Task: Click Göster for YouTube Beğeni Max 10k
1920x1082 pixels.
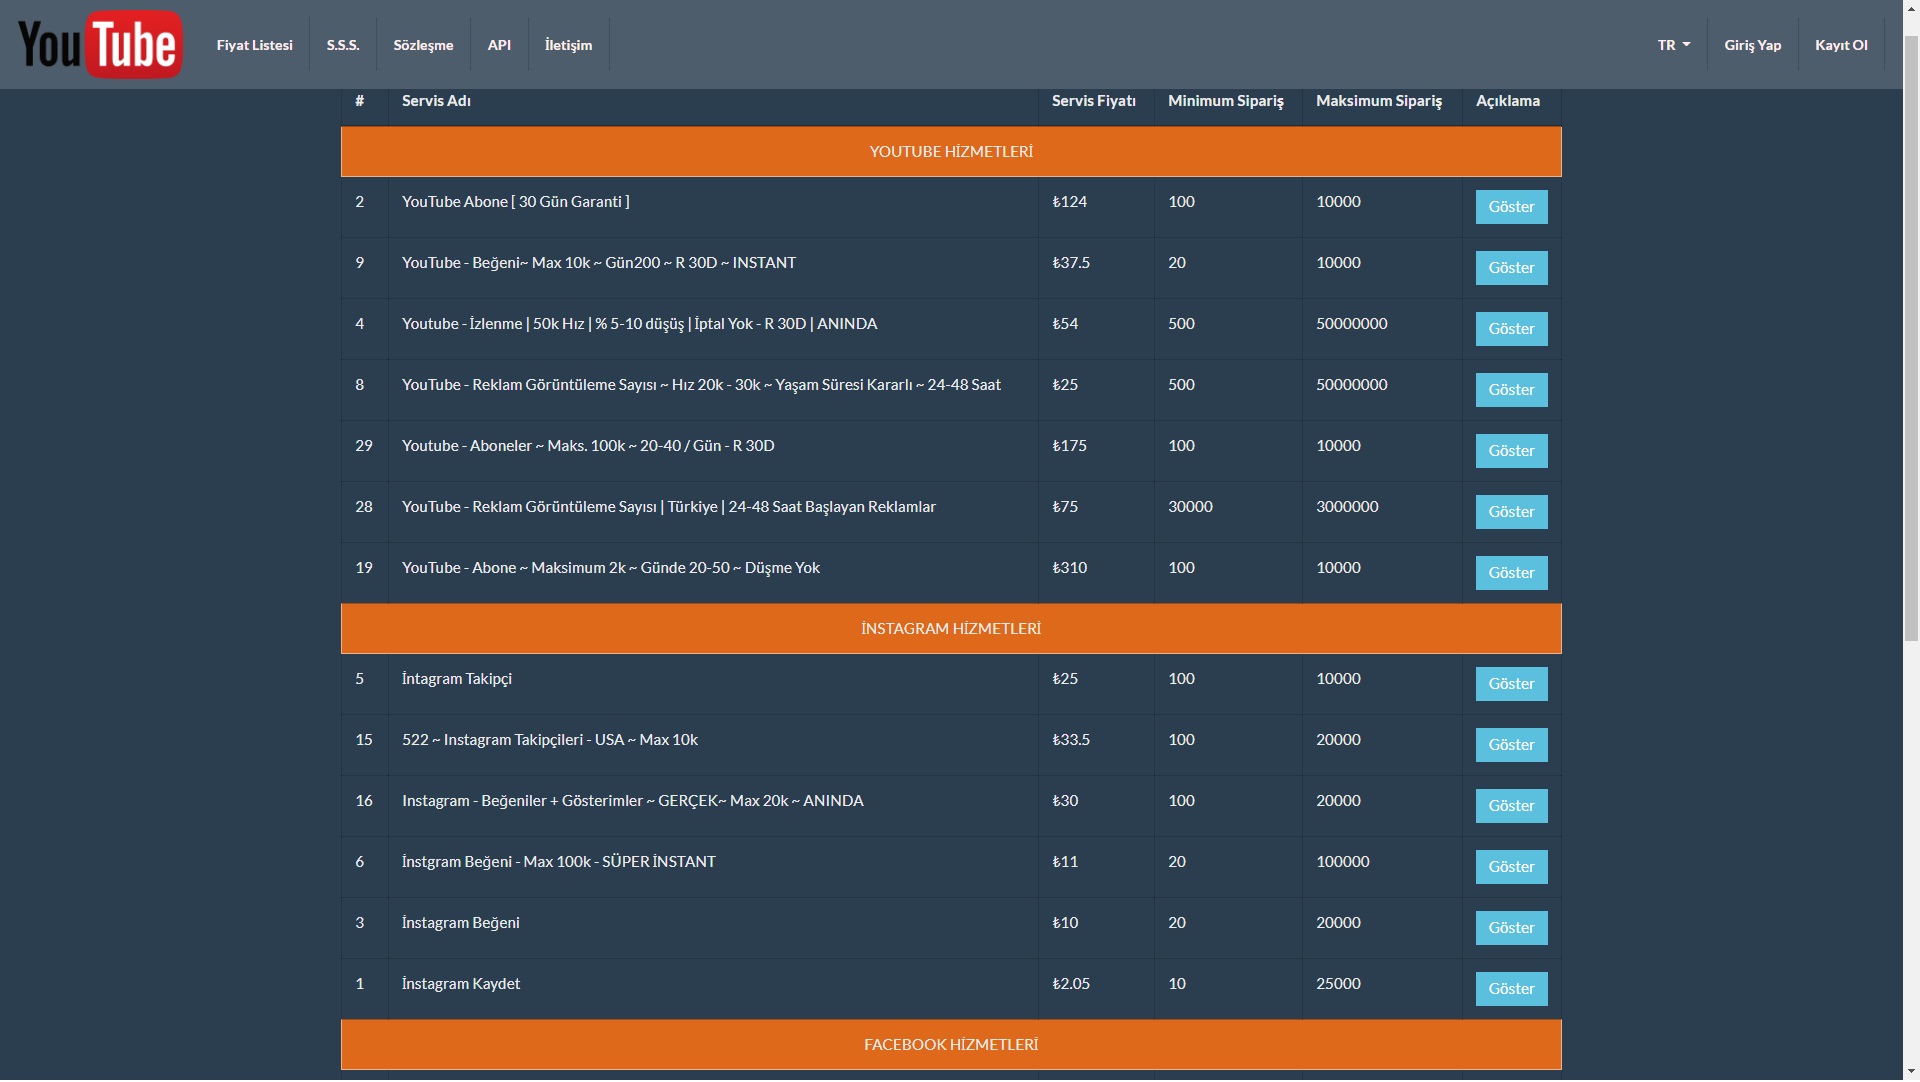Action: pyautogui.click(x=1511, y=268)
